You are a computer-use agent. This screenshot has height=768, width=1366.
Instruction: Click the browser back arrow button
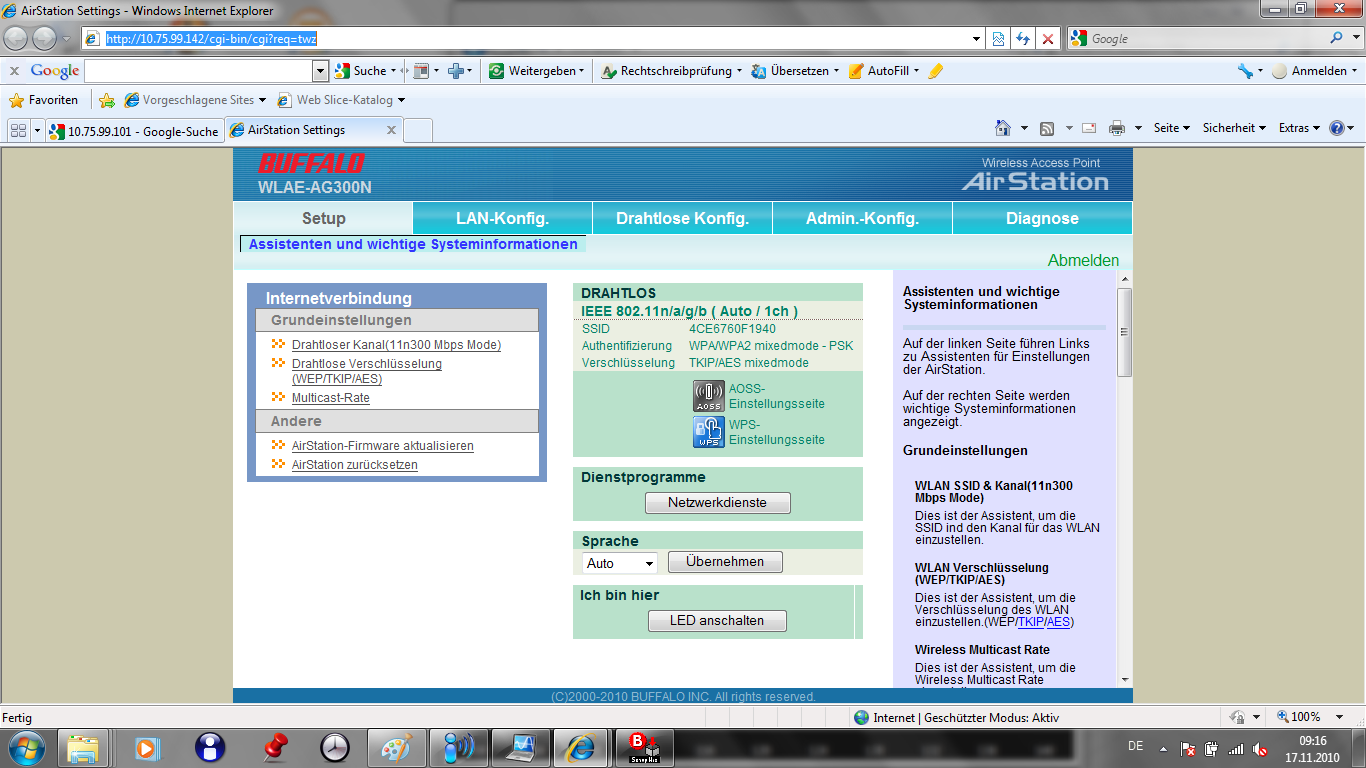tap(17, 38)
